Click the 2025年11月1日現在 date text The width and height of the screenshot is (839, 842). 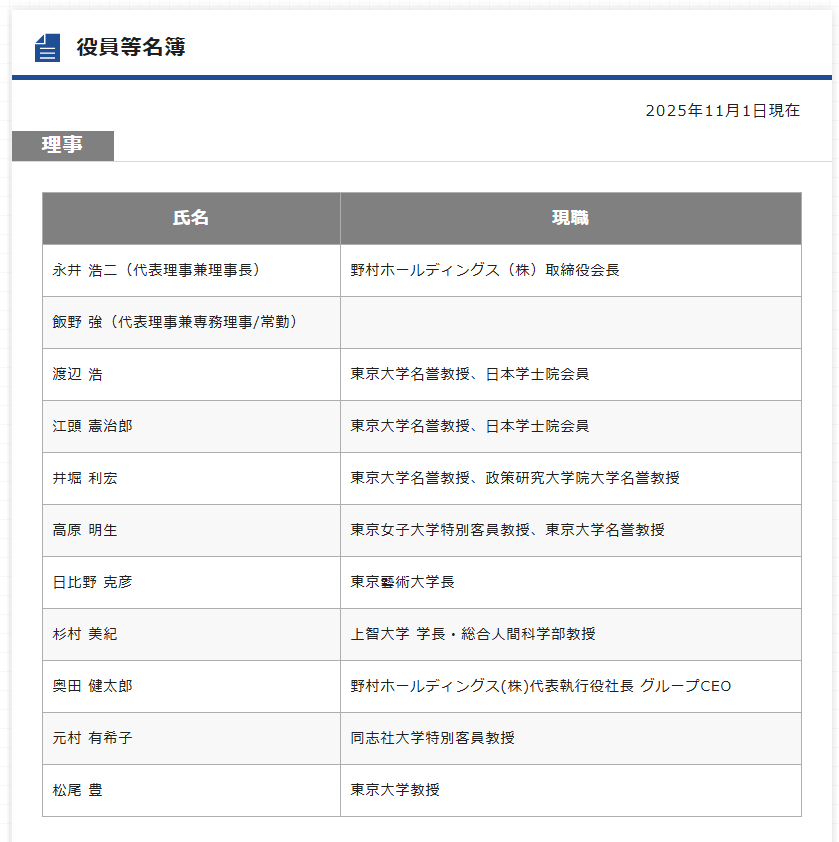722,111
